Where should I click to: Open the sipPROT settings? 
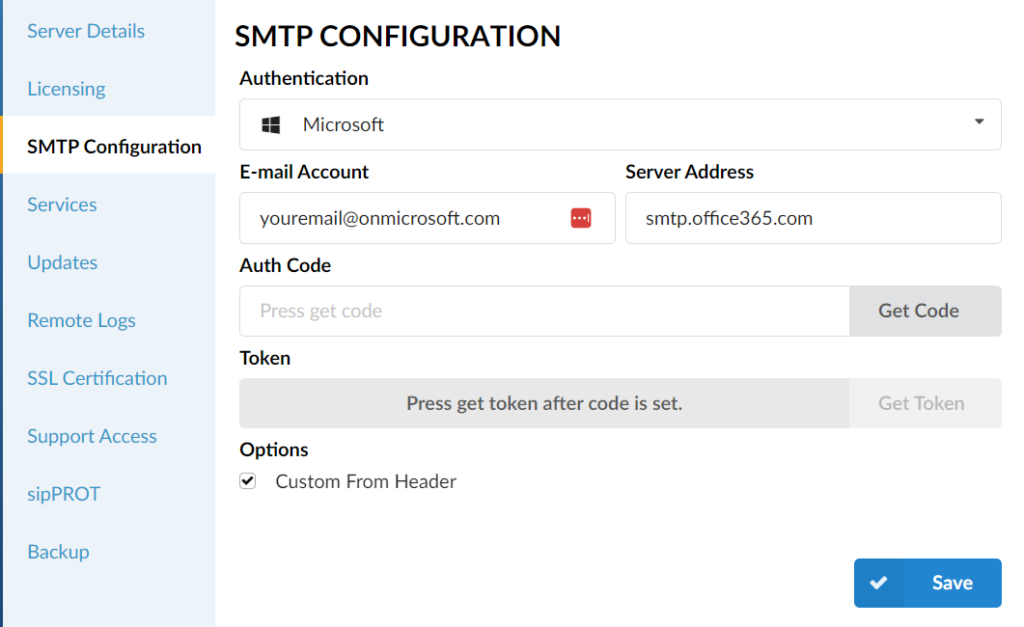tap(64, 494)
